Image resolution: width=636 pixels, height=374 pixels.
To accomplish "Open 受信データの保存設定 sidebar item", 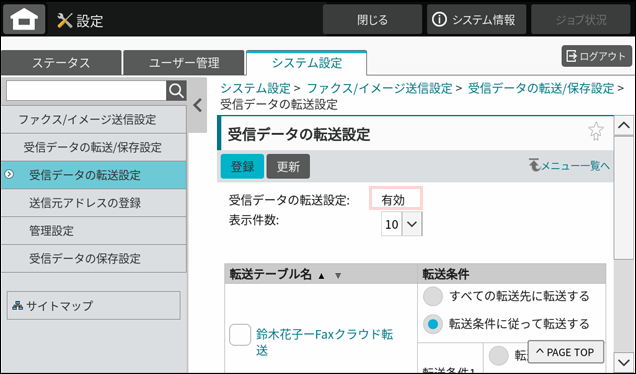I will (94, 258).
